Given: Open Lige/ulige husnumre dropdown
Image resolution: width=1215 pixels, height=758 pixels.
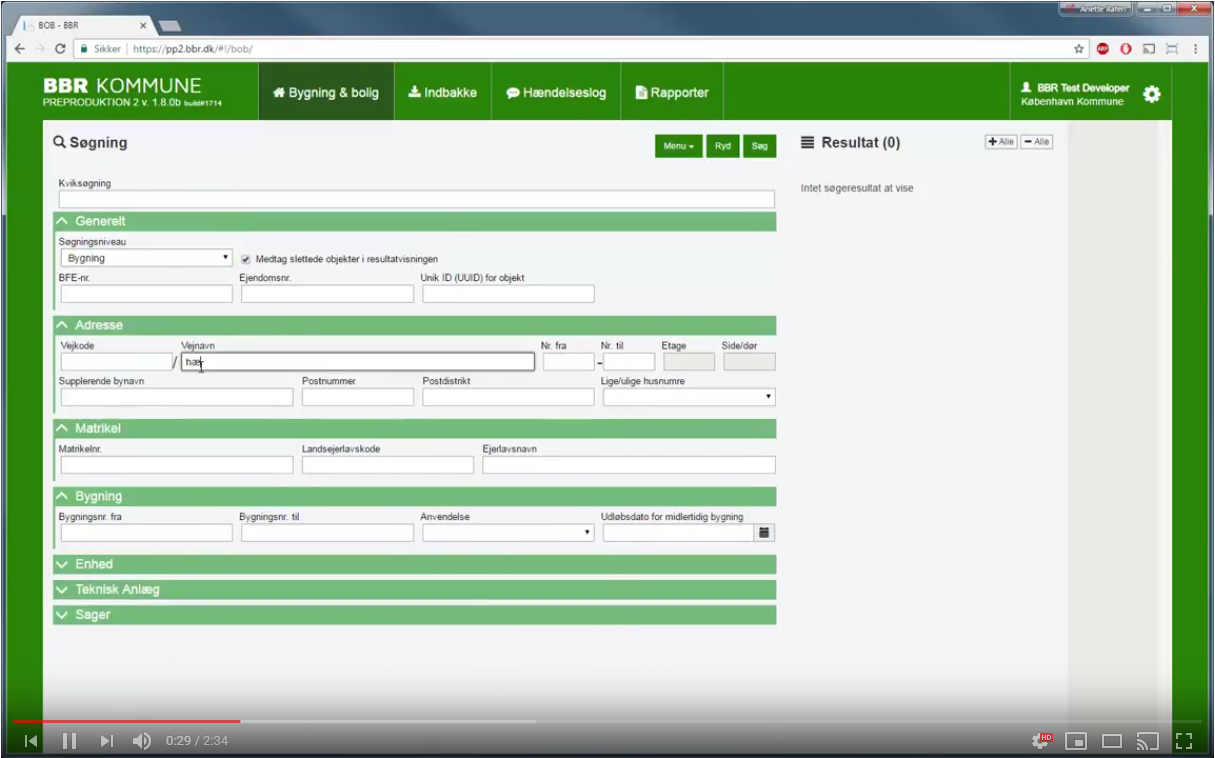Looking at the screenshot, I should (x=689, y=397).
